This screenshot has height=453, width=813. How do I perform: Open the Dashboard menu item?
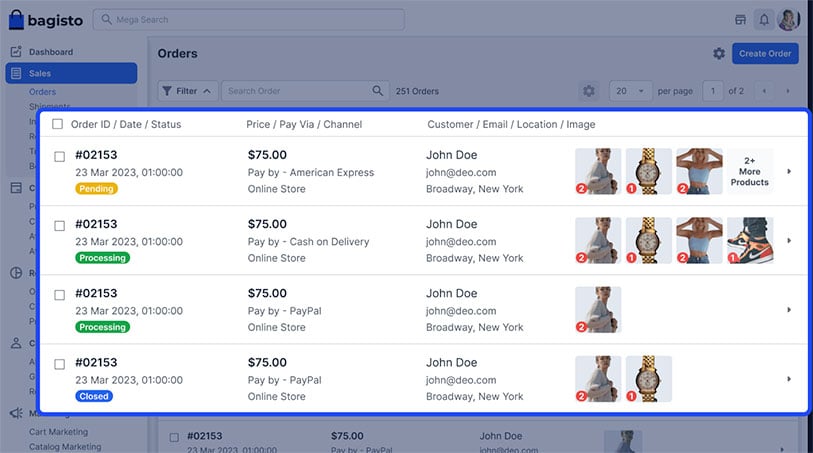(x=50, y=52)
